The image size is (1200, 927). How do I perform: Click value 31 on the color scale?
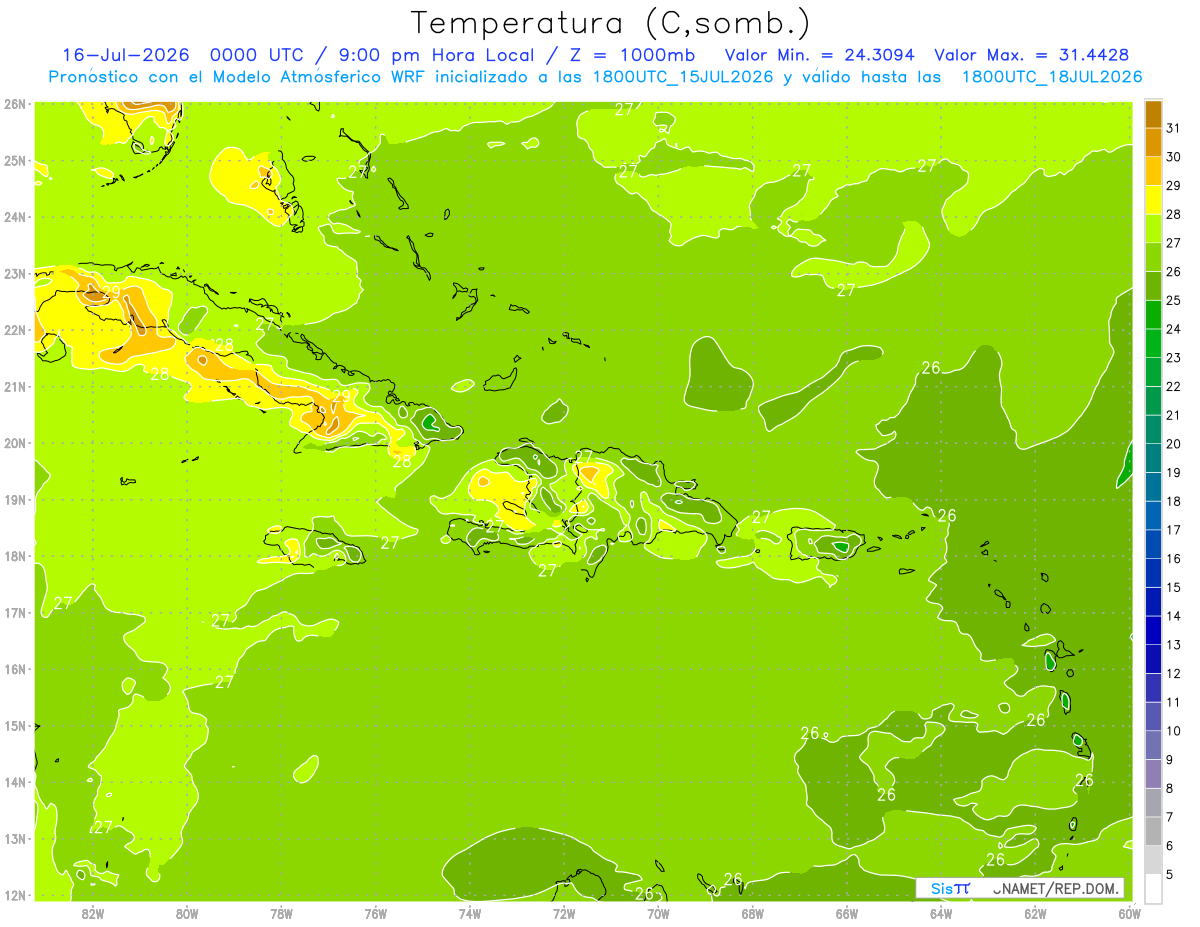click(1174, 128)
